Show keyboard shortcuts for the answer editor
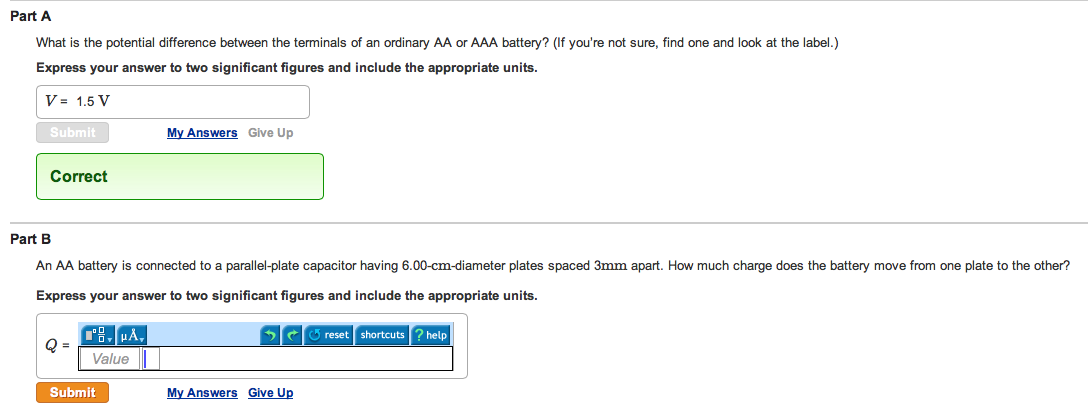 382,335
